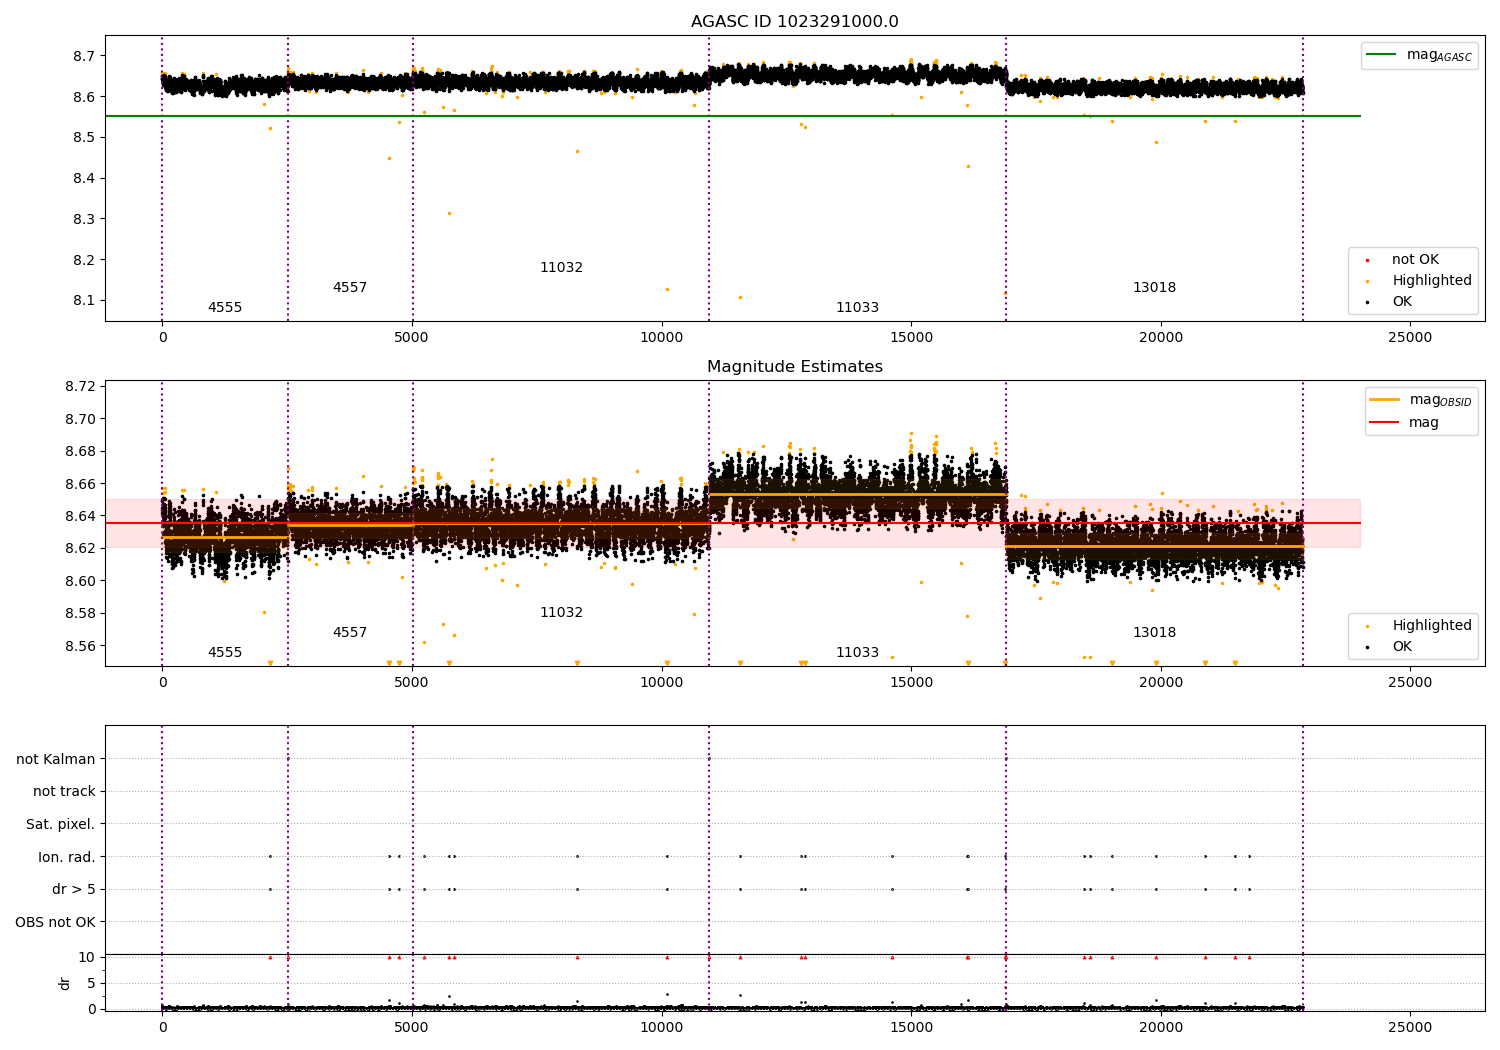Click the "Magnitude Estimates" plot title
1500x1050 pixels.
[x=795, y=367]
